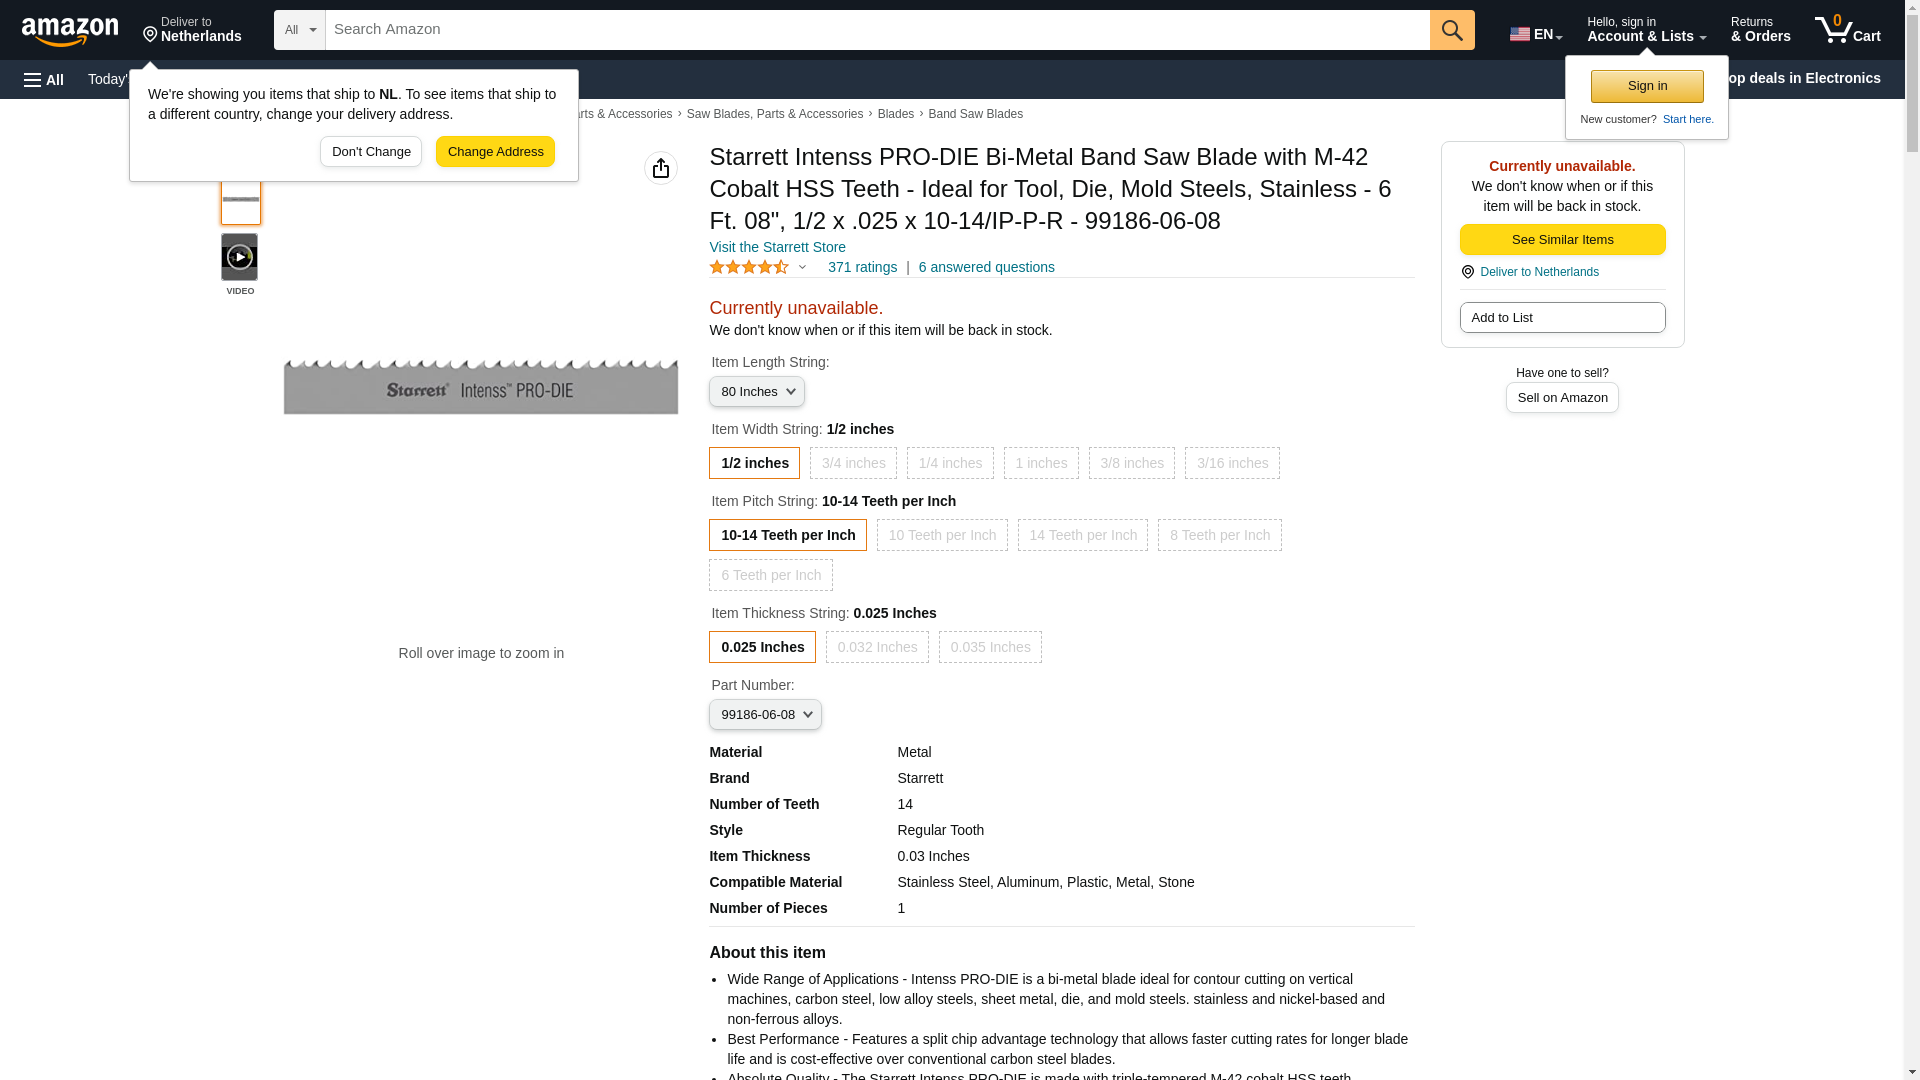
Task: Click inside the Search Amazon field
Action: [877, 30]
